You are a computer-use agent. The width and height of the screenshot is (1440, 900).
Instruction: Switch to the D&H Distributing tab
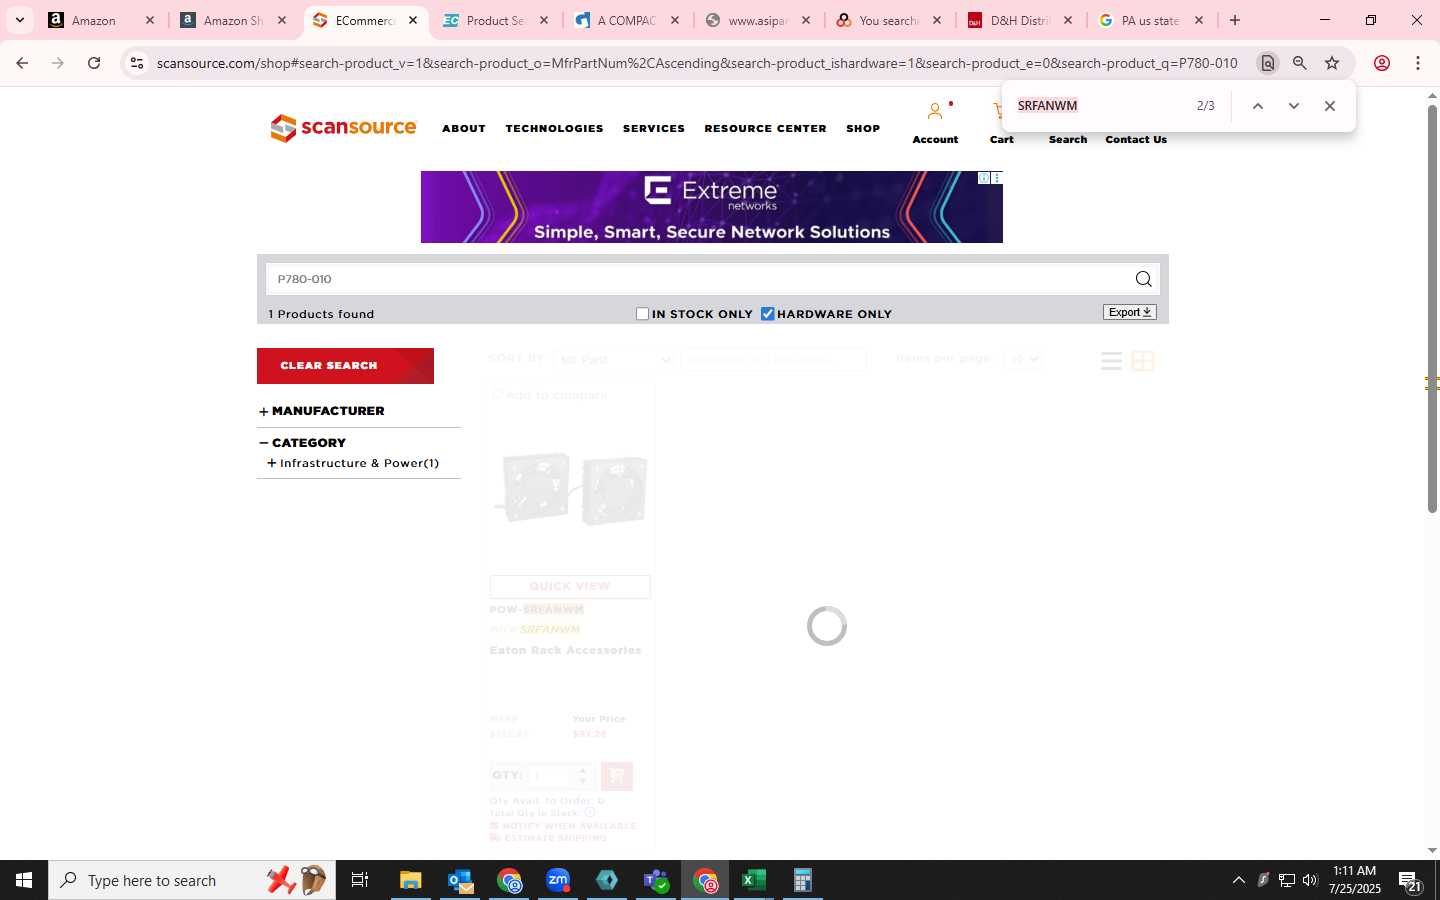click(x=1020, y=20)
